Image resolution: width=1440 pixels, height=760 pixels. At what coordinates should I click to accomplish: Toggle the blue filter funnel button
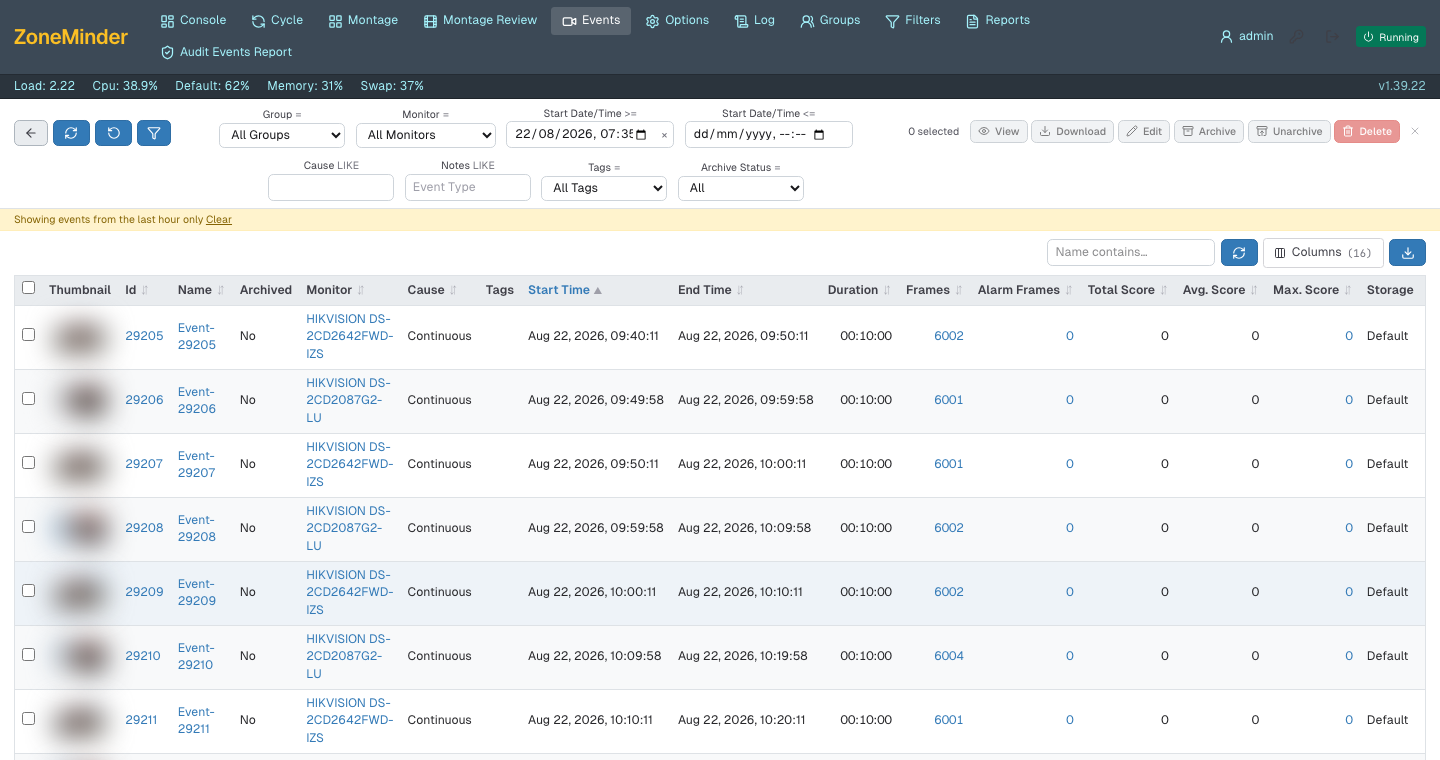coord(154,133)
